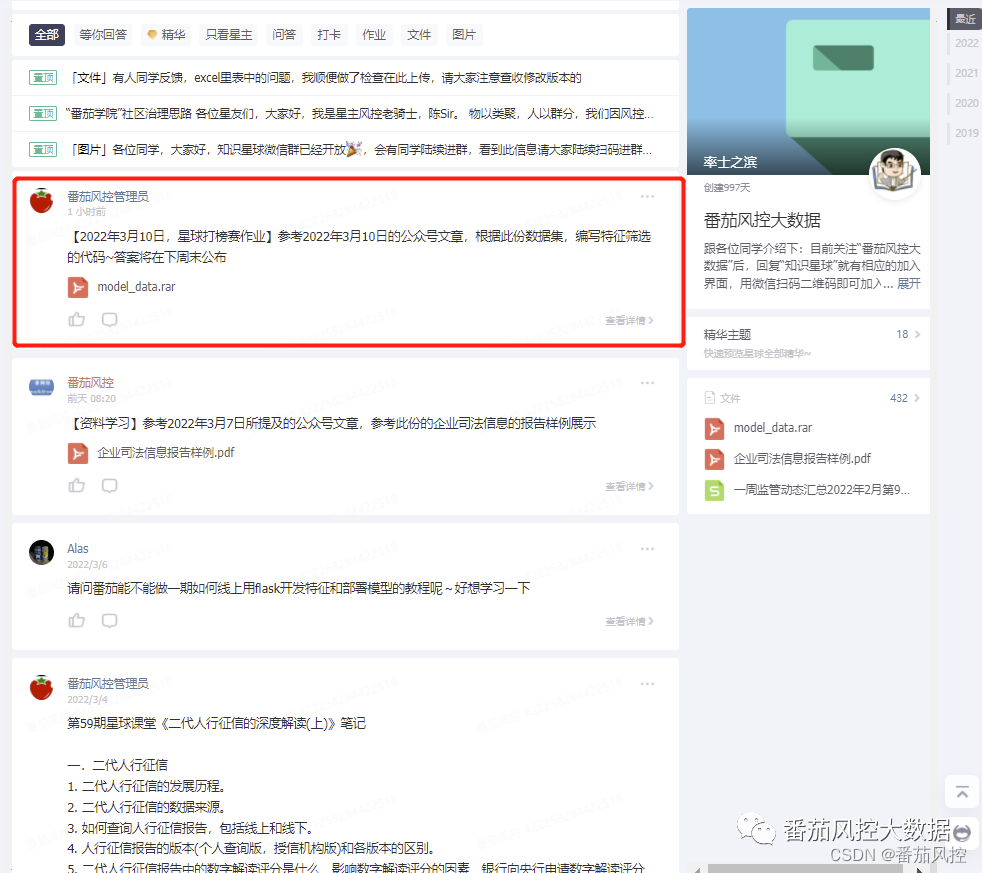Click the member avatar on the group card
Viewport: 982px width, 873px height.
(894, 171)
